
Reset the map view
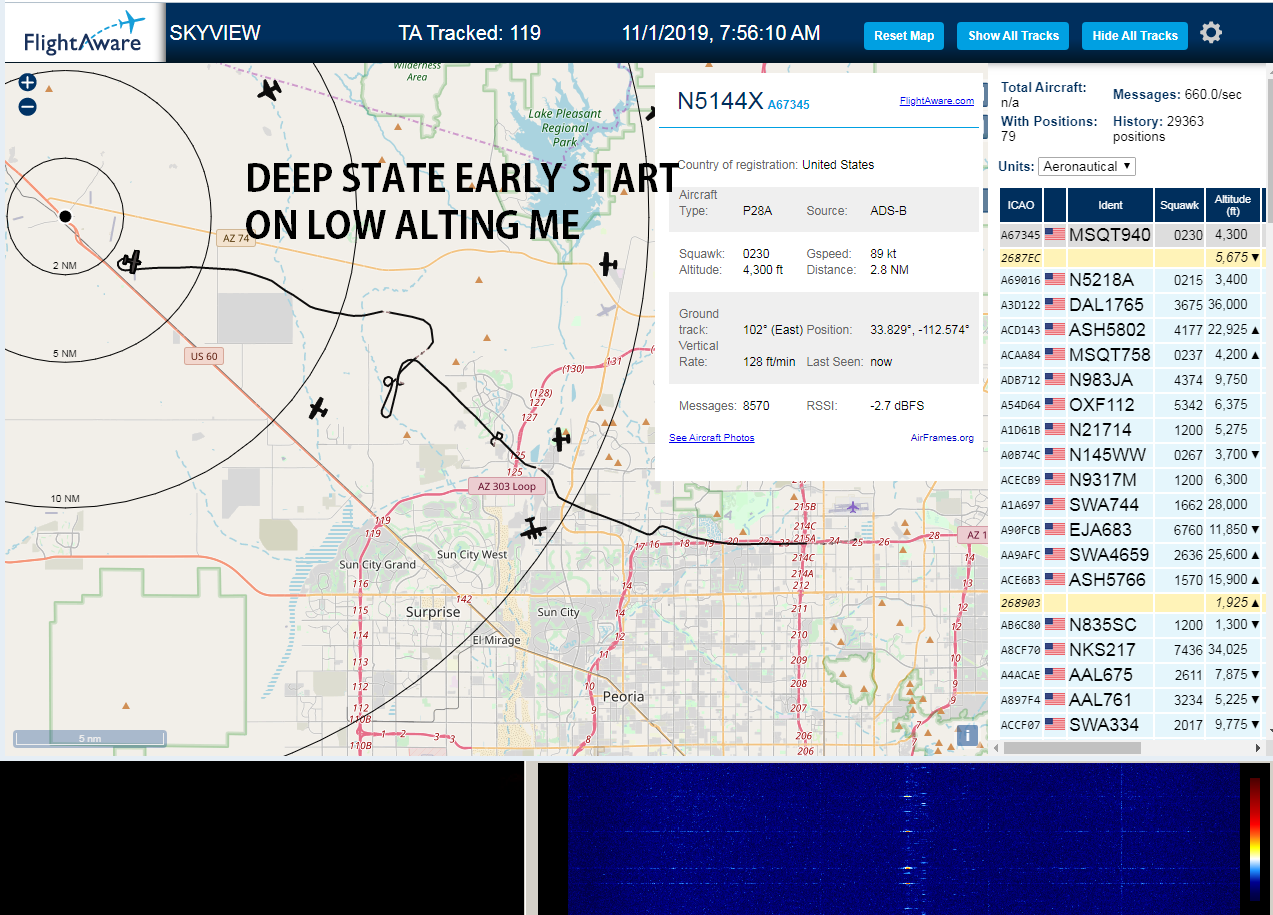click(904, 36)
